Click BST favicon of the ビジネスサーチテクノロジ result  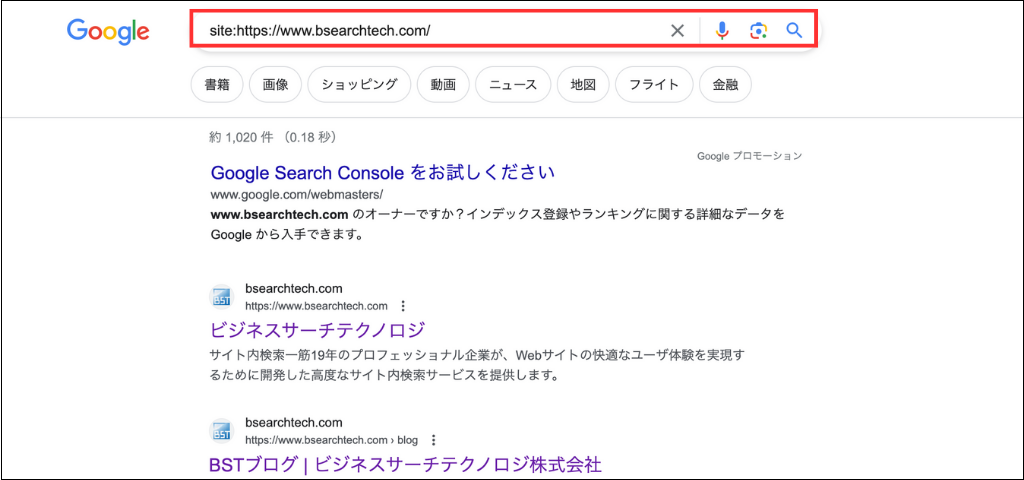[x=221, y=297]
